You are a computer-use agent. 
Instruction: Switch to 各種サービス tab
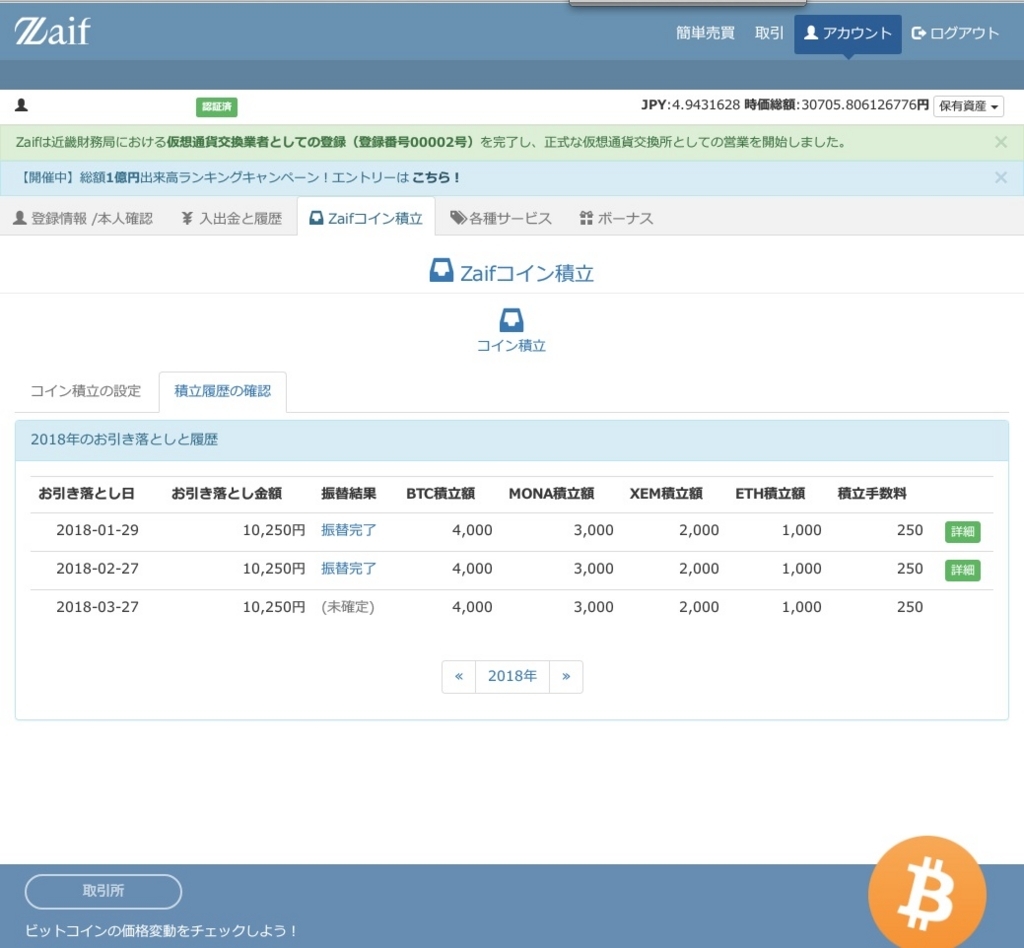pyautogui.click(x=501, y=219)
